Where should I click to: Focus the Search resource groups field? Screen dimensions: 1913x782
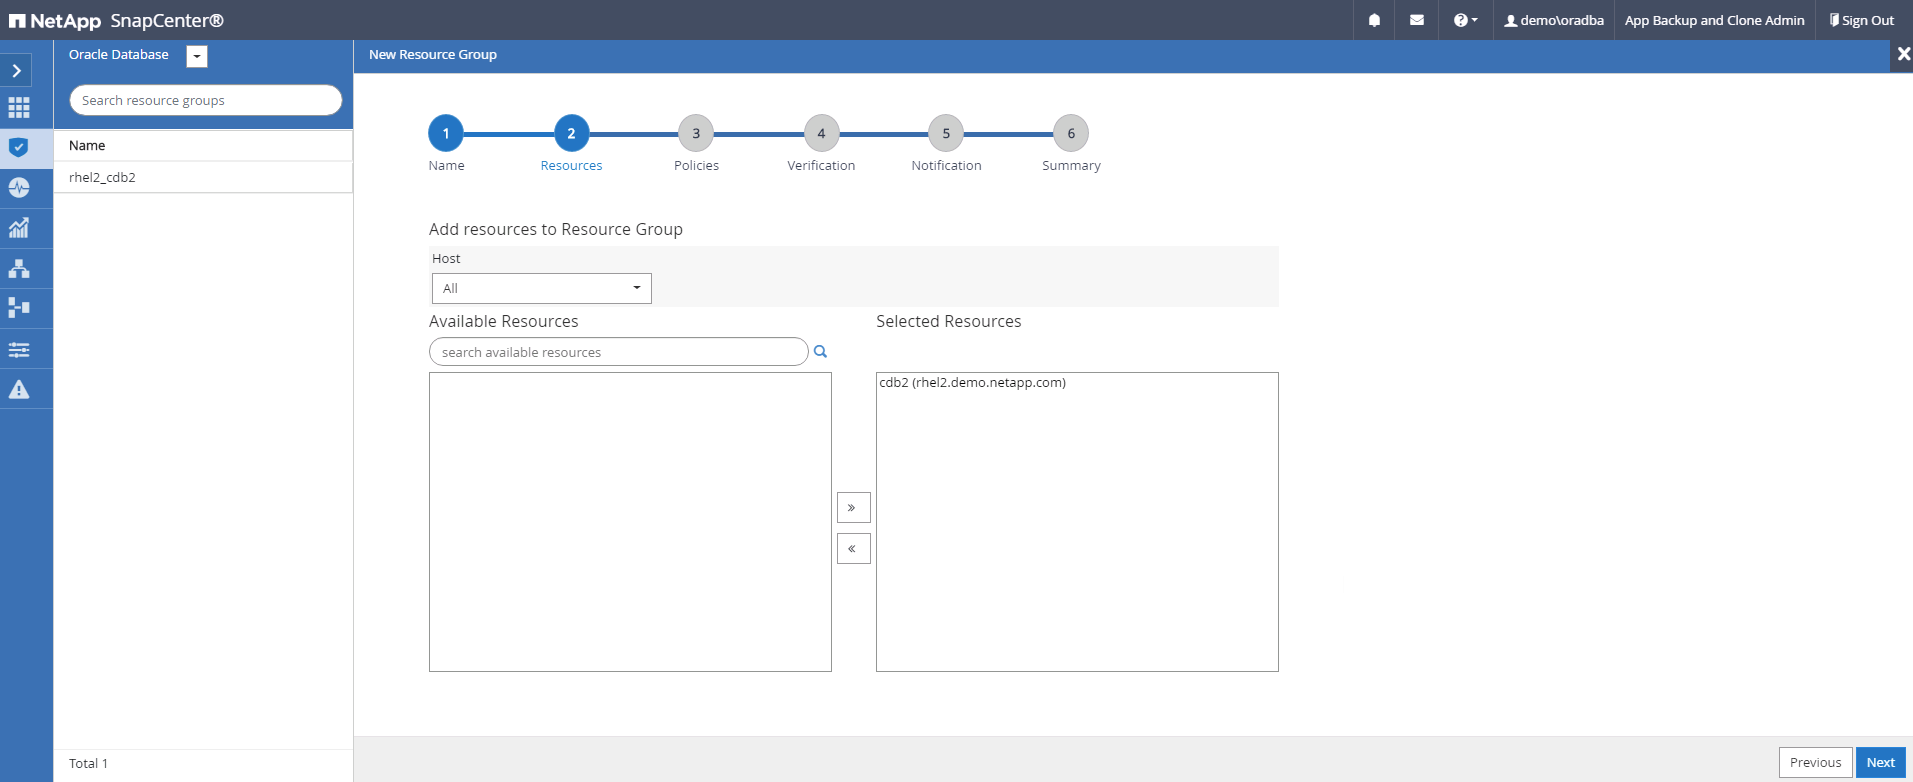206,100
